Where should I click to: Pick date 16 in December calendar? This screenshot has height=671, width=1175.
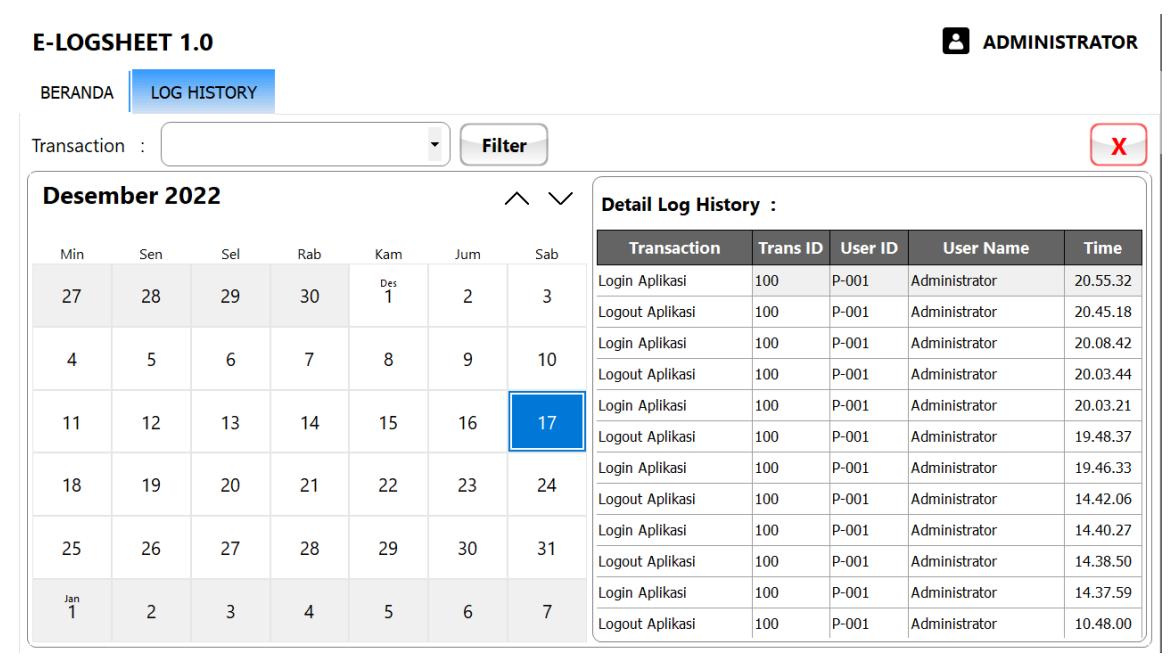click(468, 422)
